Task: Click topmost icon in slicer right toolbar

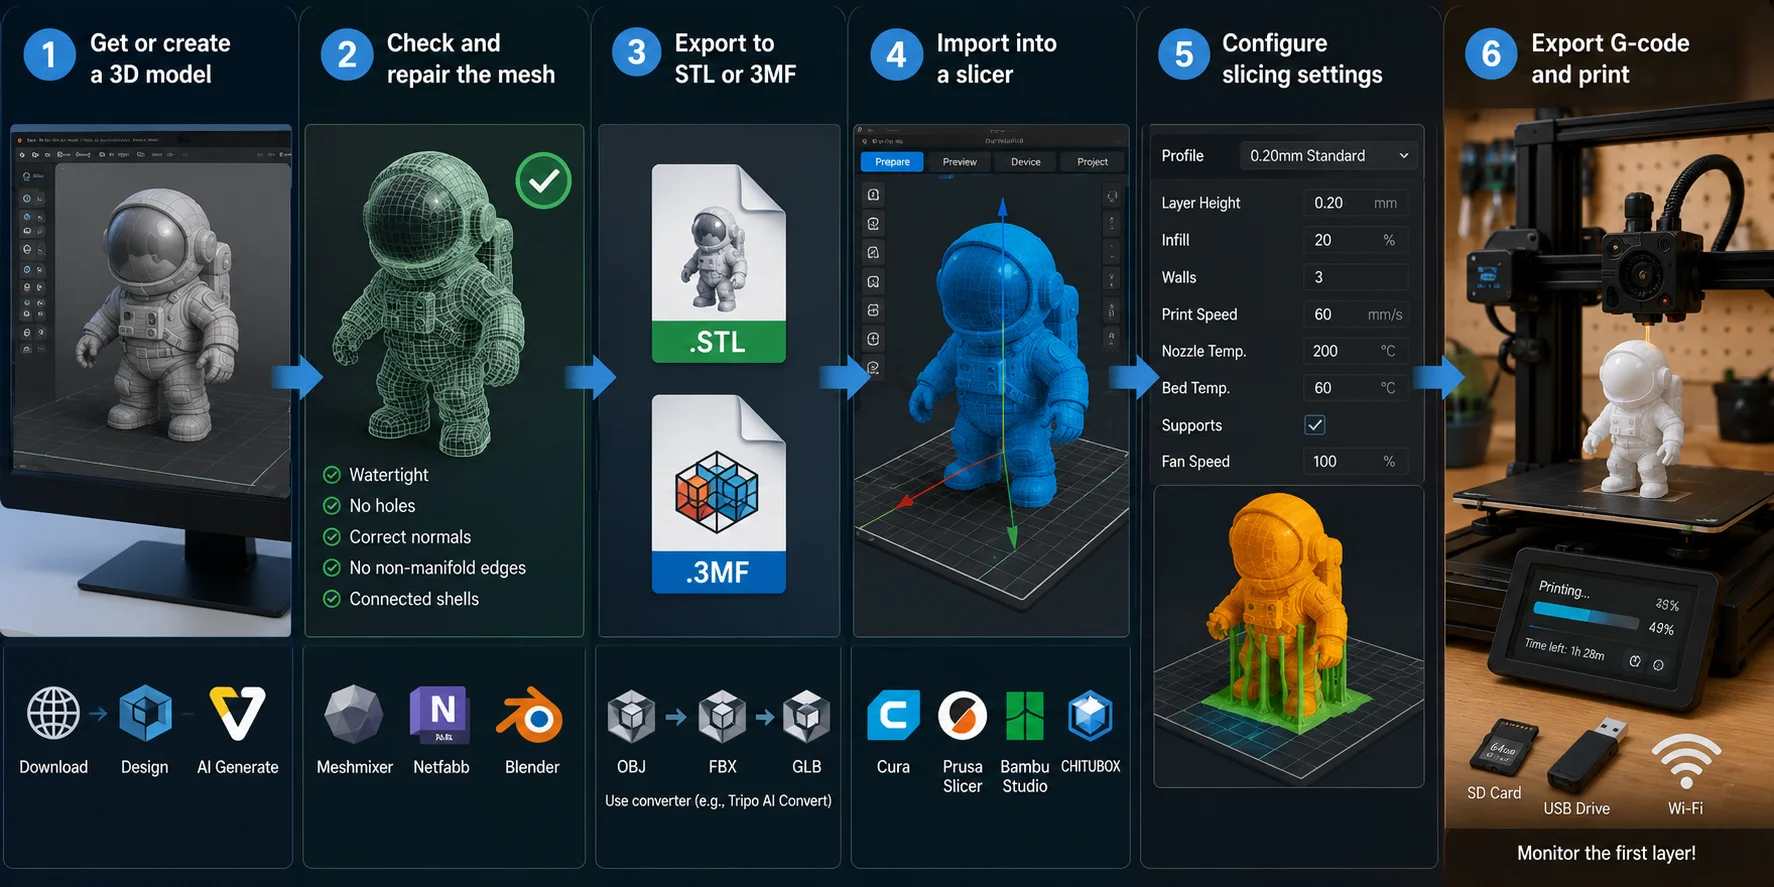Action: 1111,196
